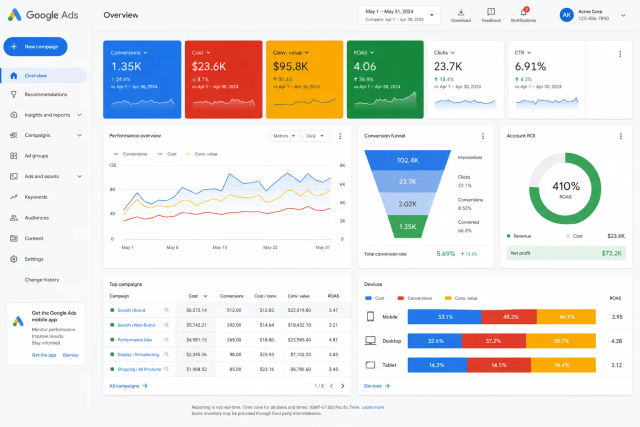This screenshot has width=640, height=427.
Task: Open Recommendations lightbulb icon
Action: 13,94
